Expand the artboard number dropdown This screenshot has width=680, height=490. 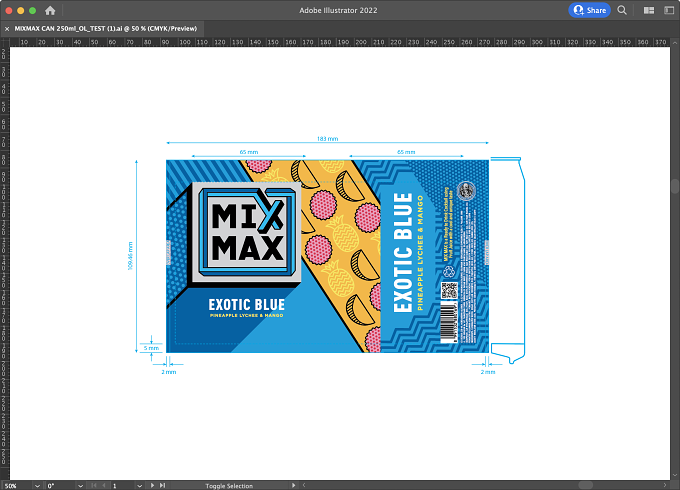(x=139, y=486)
